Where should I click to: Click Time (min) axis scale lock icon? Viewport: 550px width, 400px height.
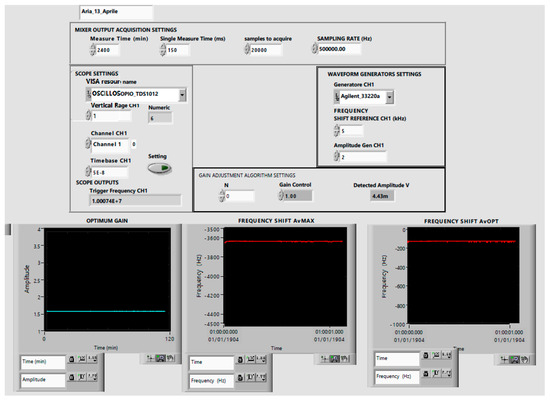click(x=72, y=359)
